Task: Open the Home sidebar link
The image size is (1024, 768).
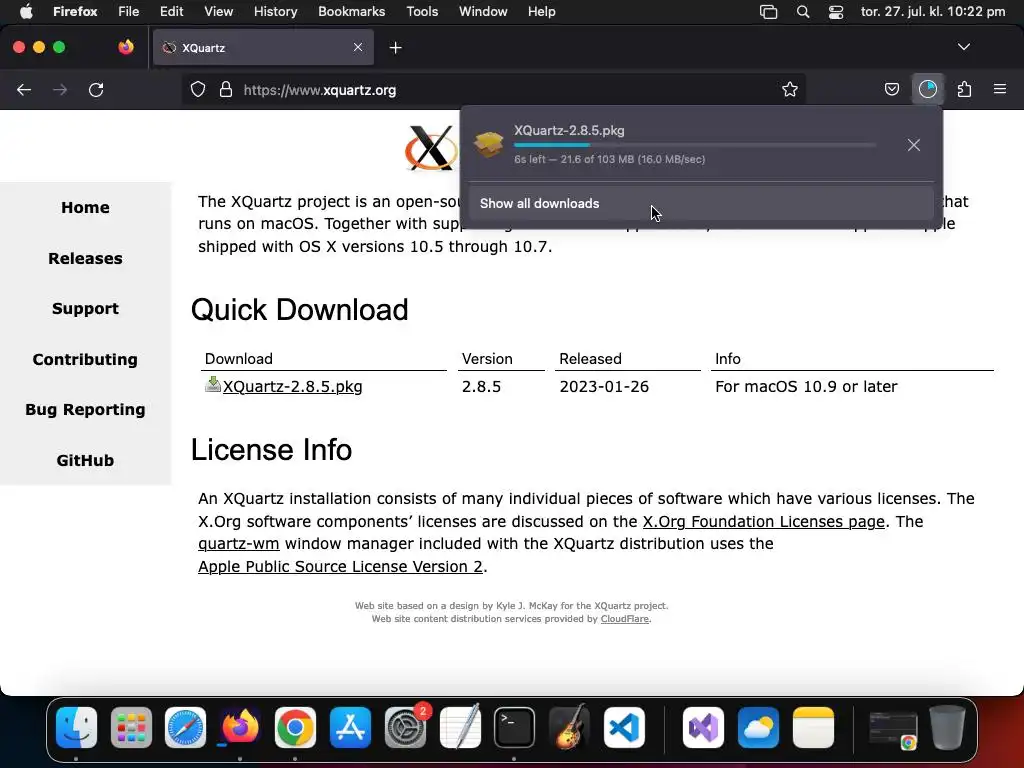Action: pyautogui.click(x=86, y=208)
